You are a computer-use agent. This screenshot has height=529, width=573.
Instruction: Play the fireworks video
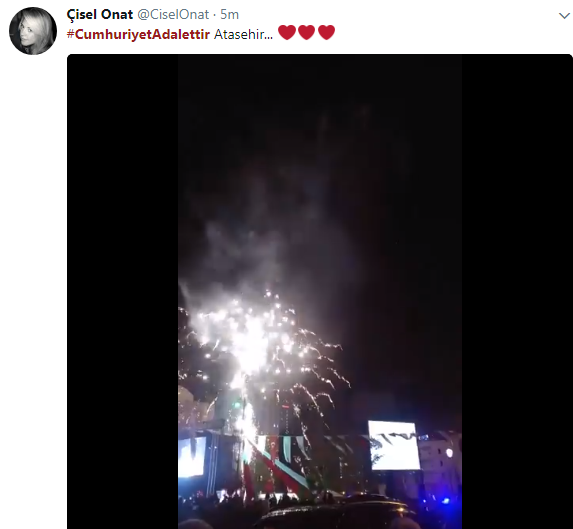click(x=320, y=292)
